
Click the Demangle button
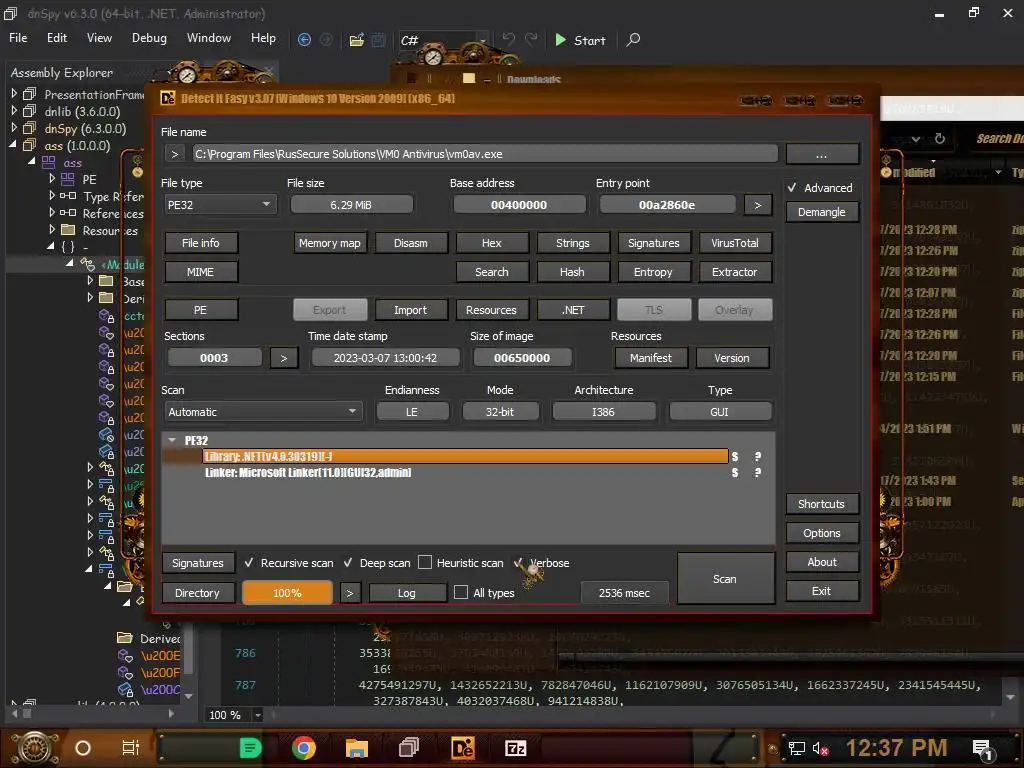point(822,212)
